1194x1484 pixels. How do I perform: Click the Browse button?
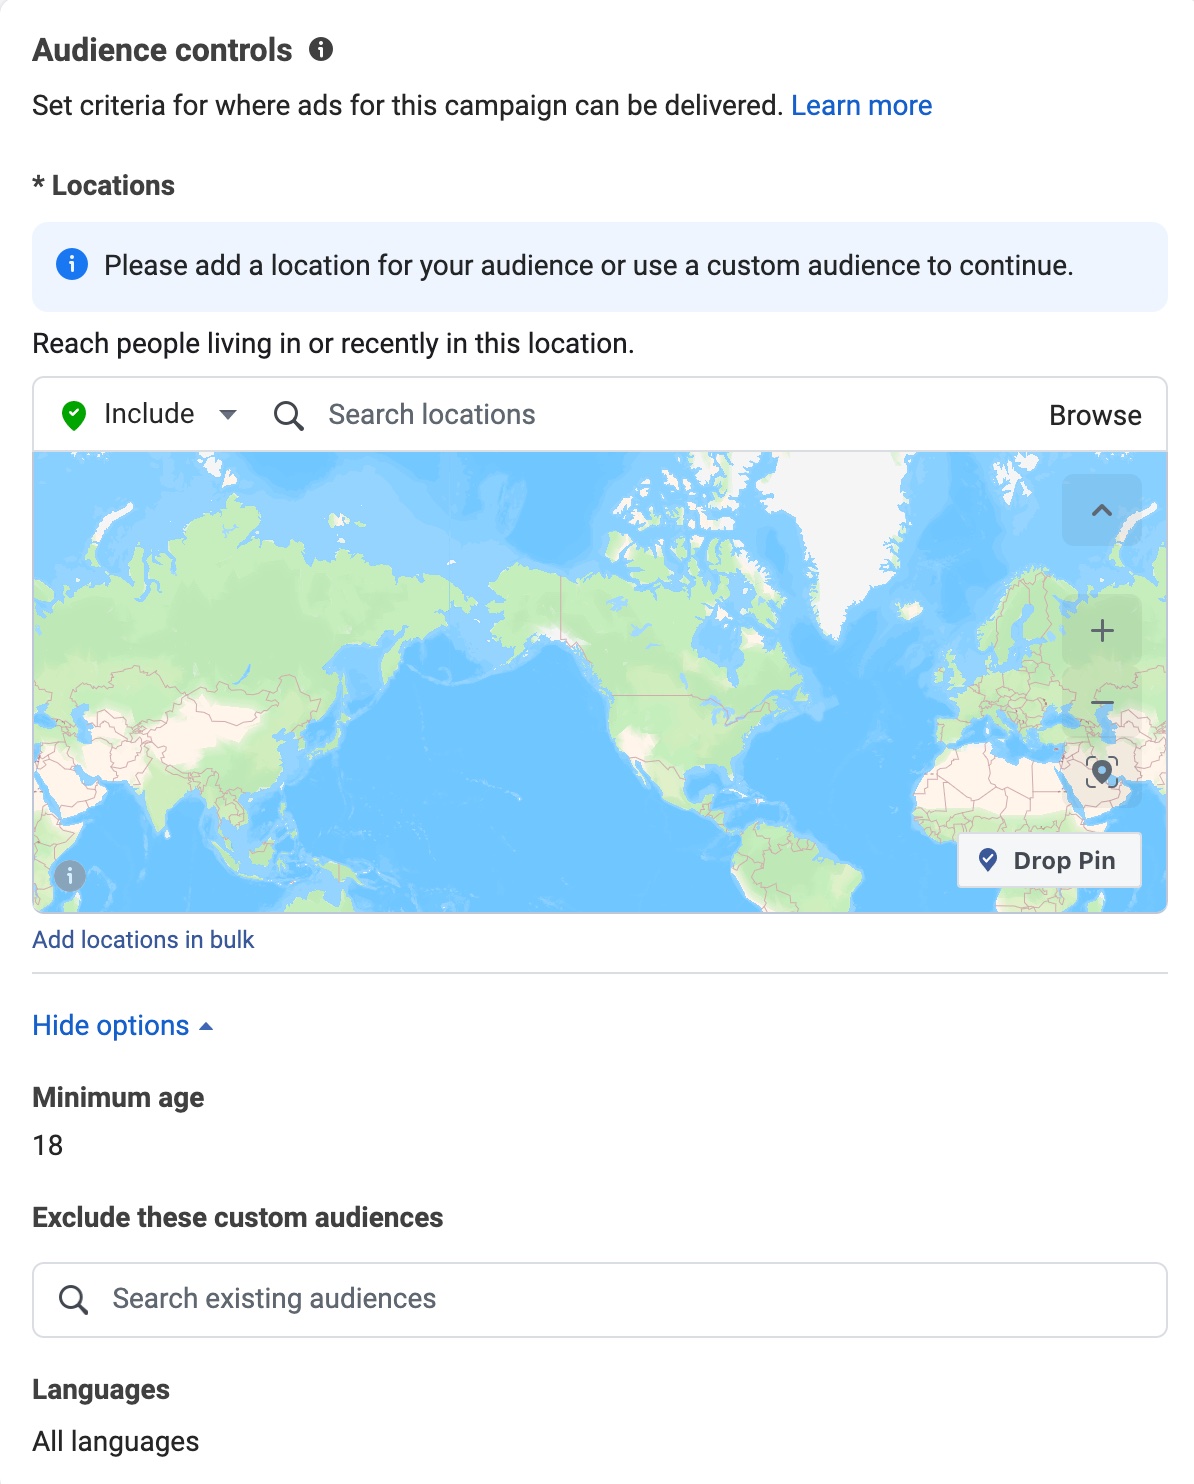pyautogui.click(x=1095, y=415)
